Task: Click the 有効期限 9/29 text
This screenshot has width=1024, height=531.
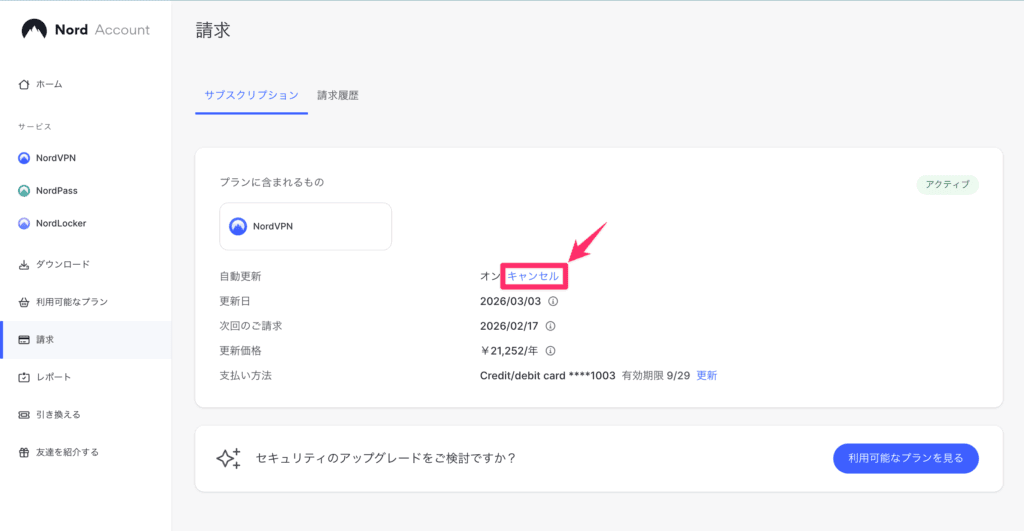Action: [x=656, y=376]
